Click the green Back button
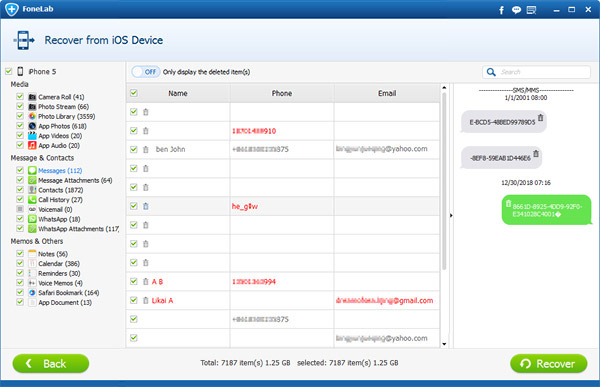 (51, 363)
